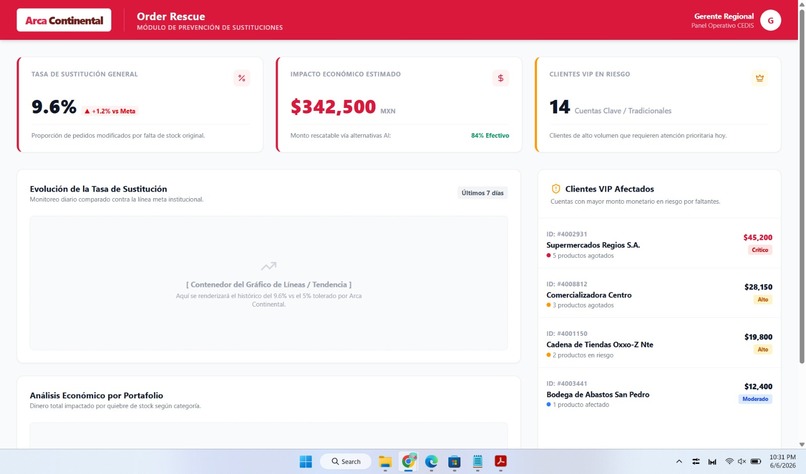Open the G user avatar
The height and width of the screenshot is (474, 806).
(770, 21)
